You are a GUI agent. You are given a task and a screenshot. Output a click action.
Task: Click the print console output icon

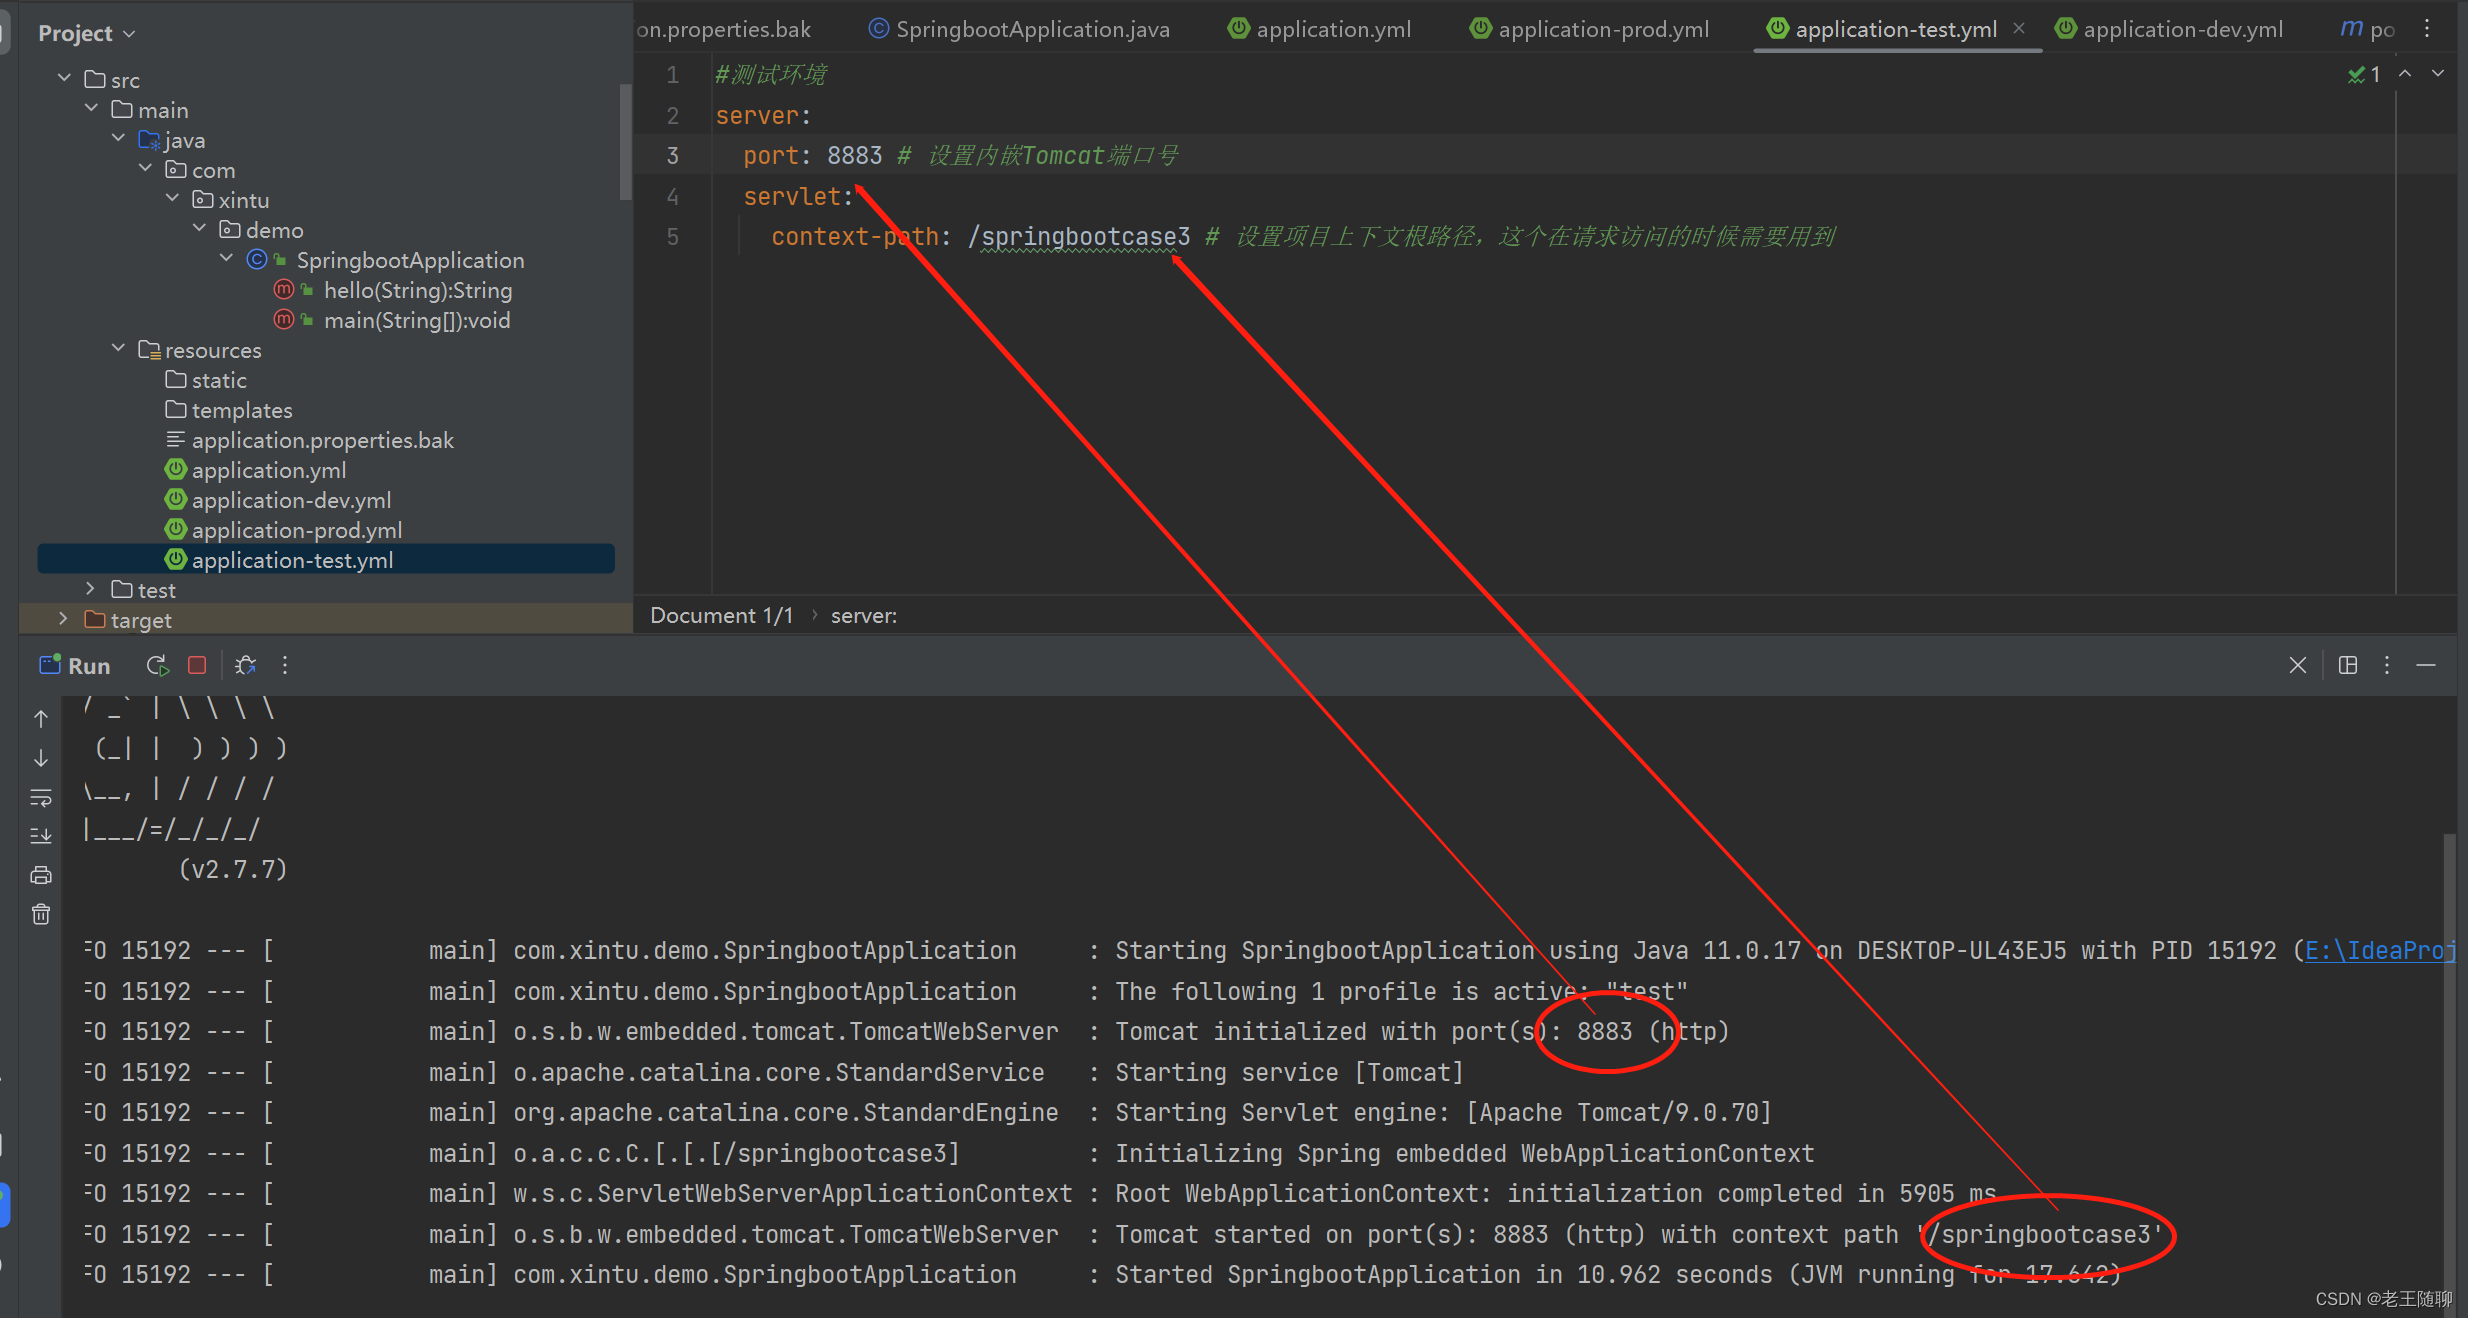coord(41,875)
